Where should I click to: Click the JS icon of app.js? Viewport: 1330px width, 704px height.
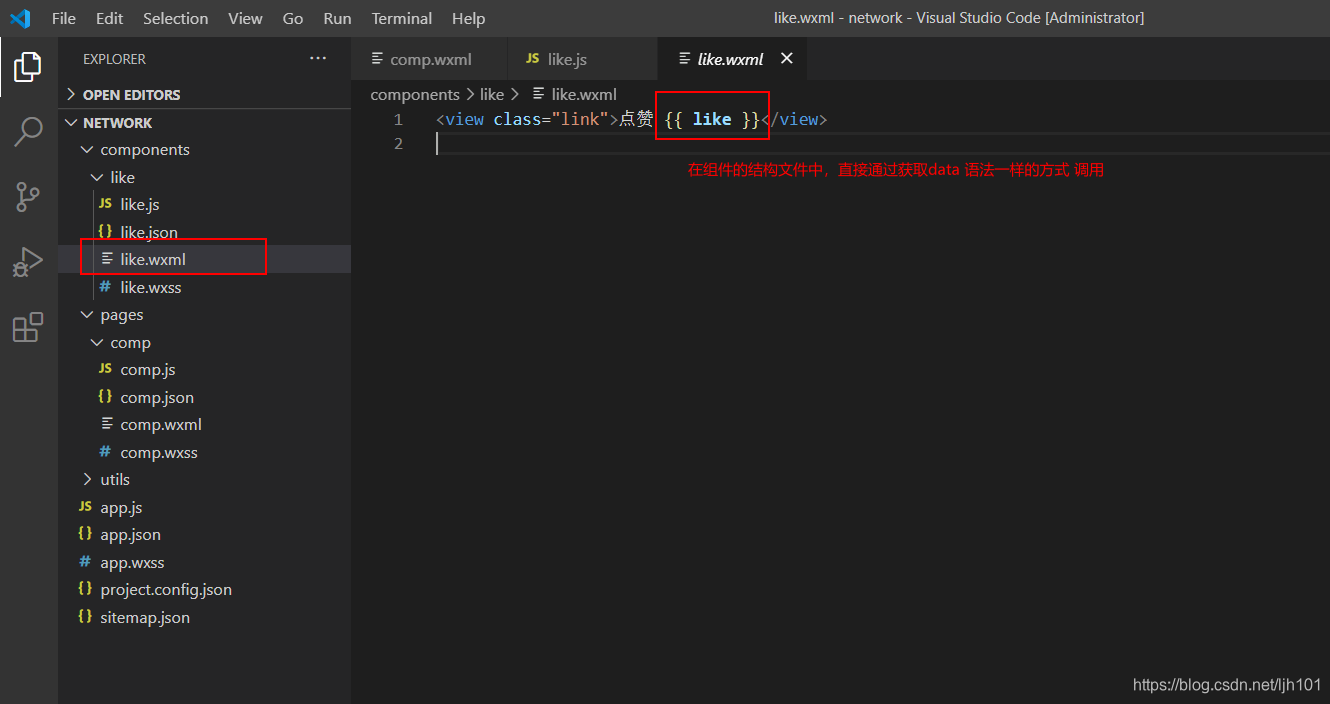click(85, 507)
